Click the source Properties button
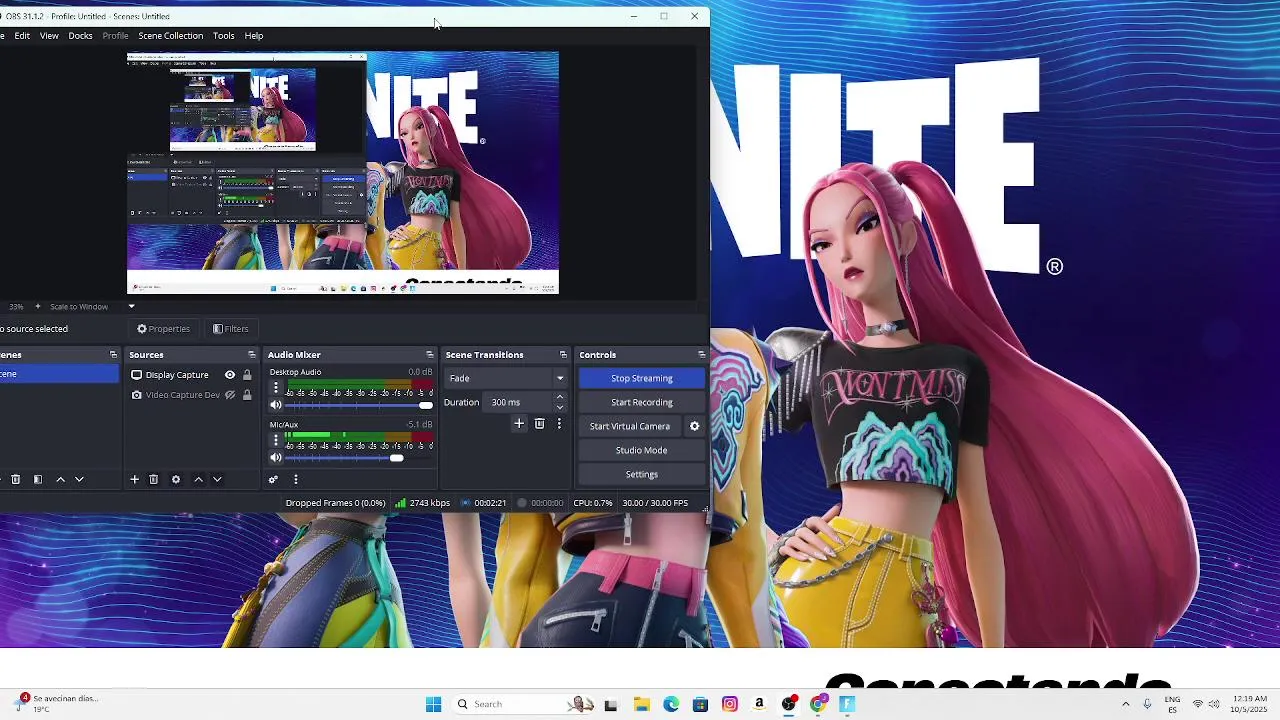The height and width of the screenshot is (720, 1280). pos(164,329)
